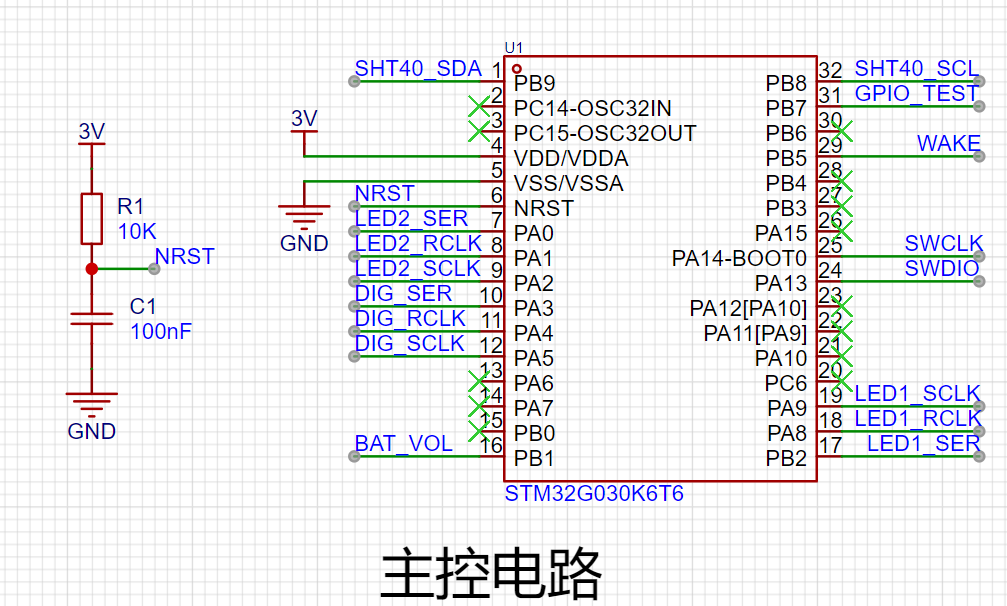Select the DIG_SCLK net label
The height and width of the screenshot is (606, 1007).
410,344
